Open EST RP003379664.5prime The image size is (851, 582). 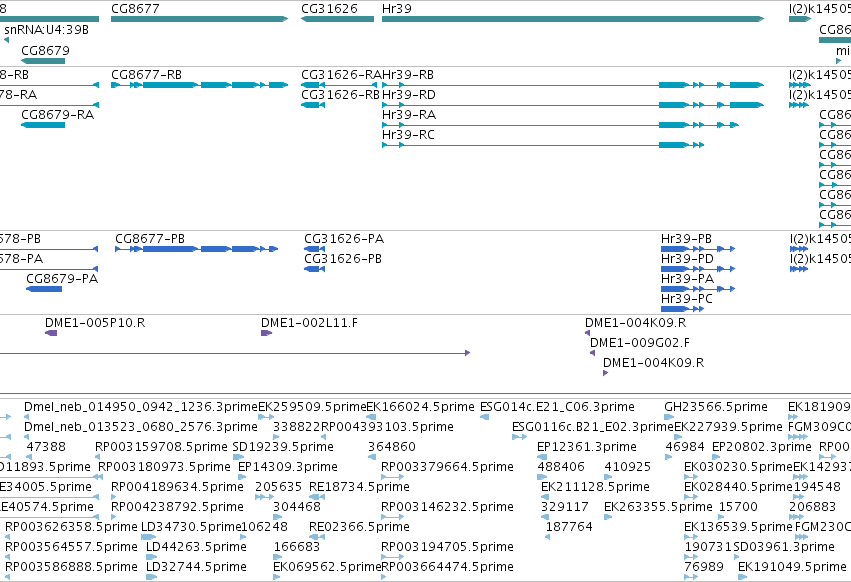click(447, 467)
